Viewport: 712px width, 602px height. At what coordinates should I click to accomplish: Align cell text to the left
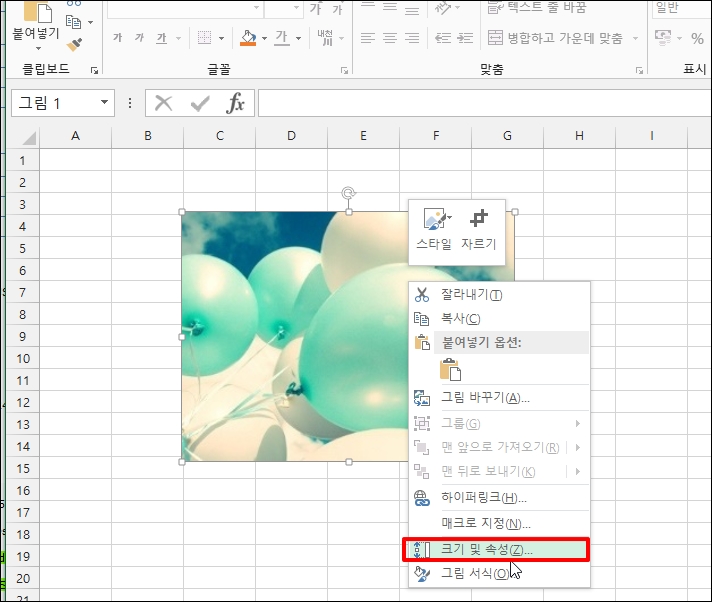(x=368, y=38)
